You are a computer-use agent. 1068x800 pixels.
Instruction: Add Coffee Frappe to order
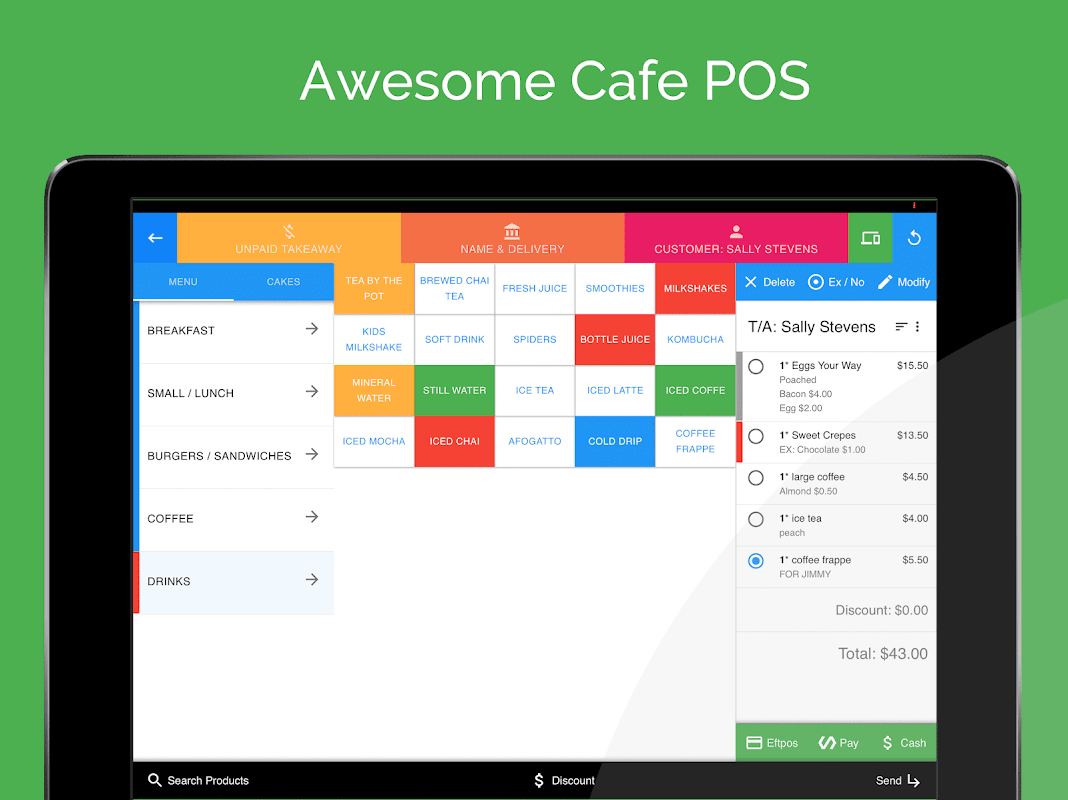(695, 441)
